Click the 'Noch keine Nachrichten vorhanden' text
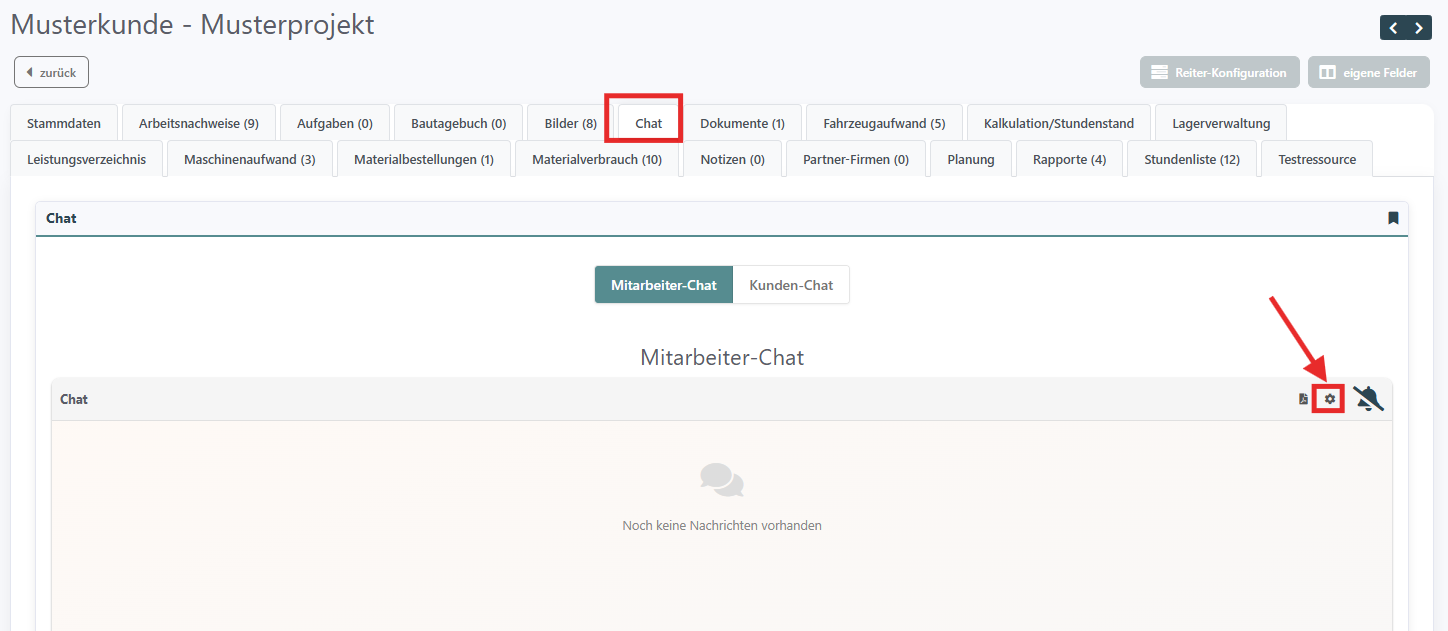Viewport: 1448px width, 631px height. point(722,525)
